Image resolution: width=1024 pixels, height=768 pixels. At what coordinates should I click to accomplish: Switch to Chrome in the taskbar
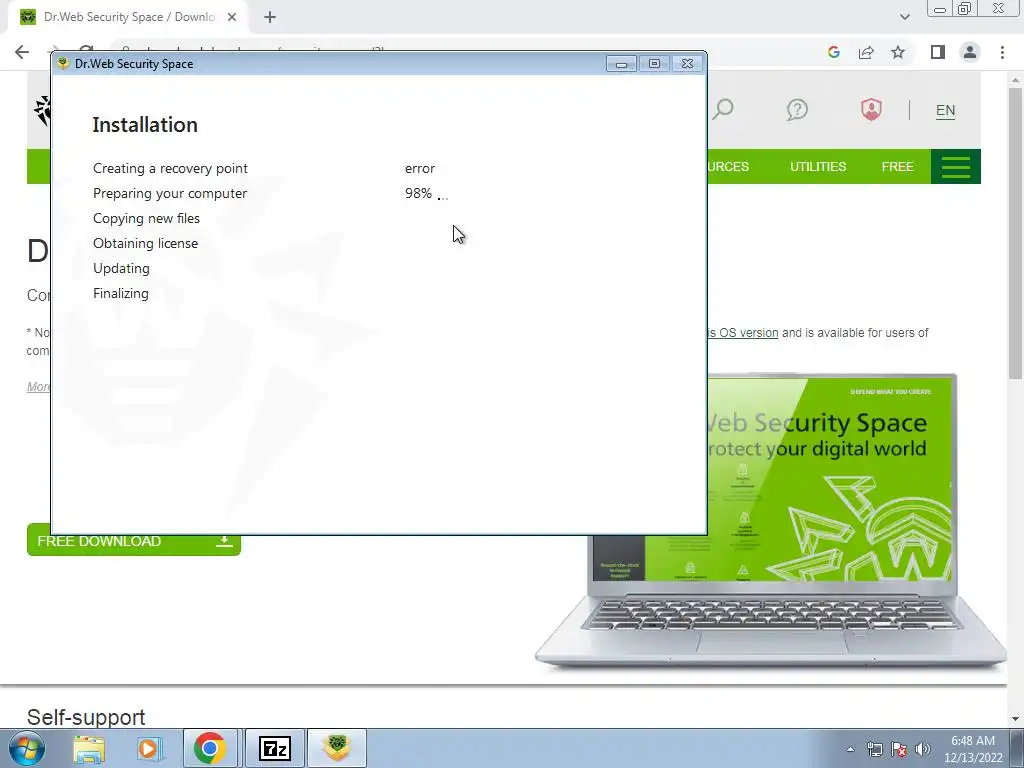pos(210,748)
